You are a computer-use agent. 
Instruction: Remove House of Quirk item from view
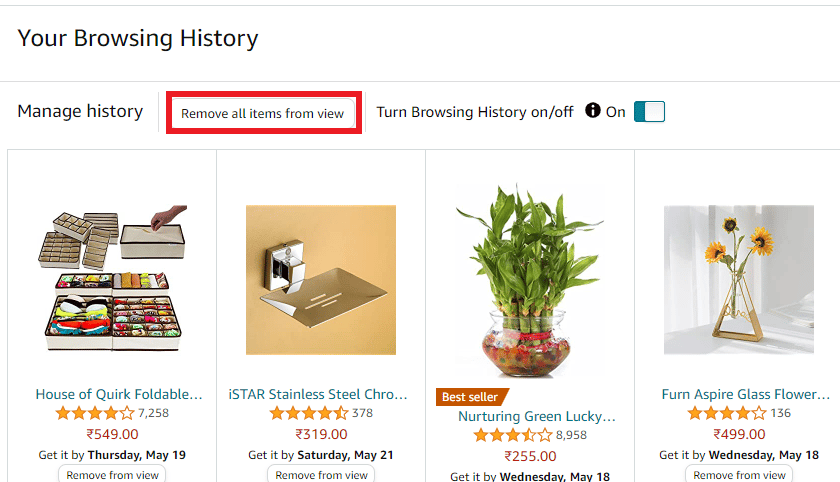(112, 475)
